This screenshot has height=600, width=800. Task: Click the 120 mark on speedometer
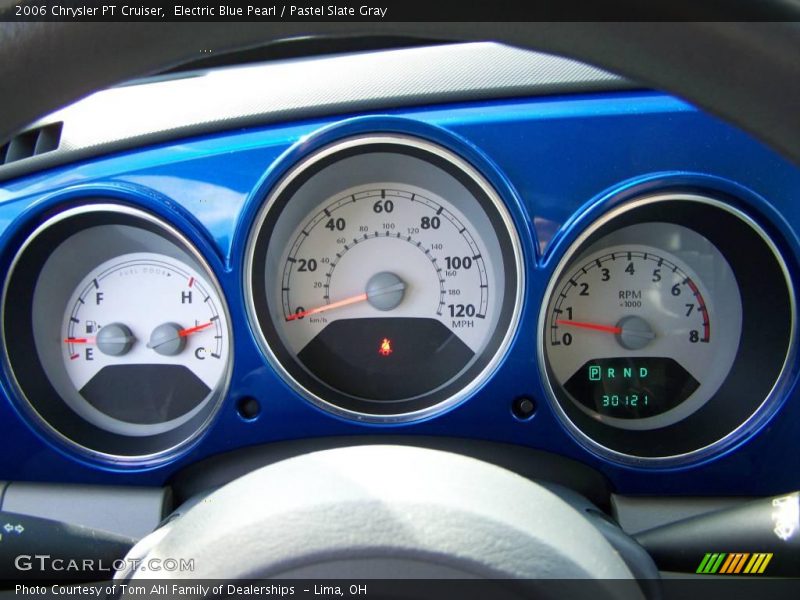(461, 310)
